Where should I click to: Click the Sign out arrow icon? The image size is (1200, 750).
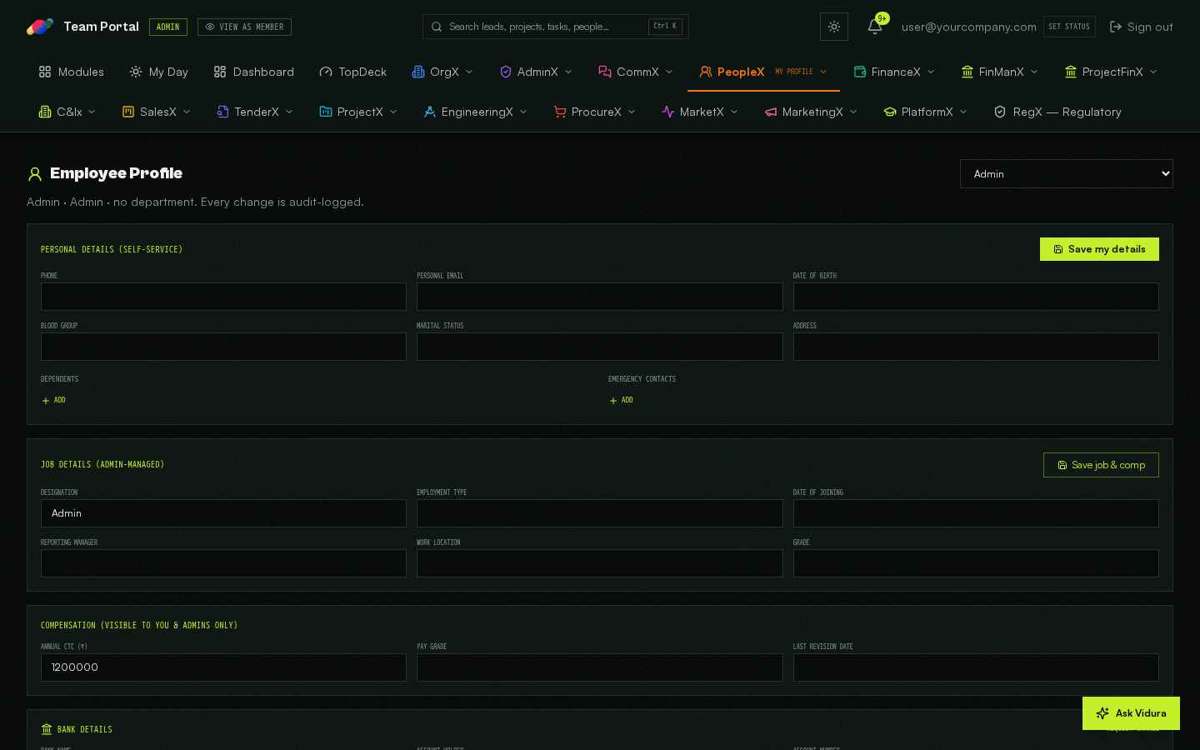(x=1116, y=27)
